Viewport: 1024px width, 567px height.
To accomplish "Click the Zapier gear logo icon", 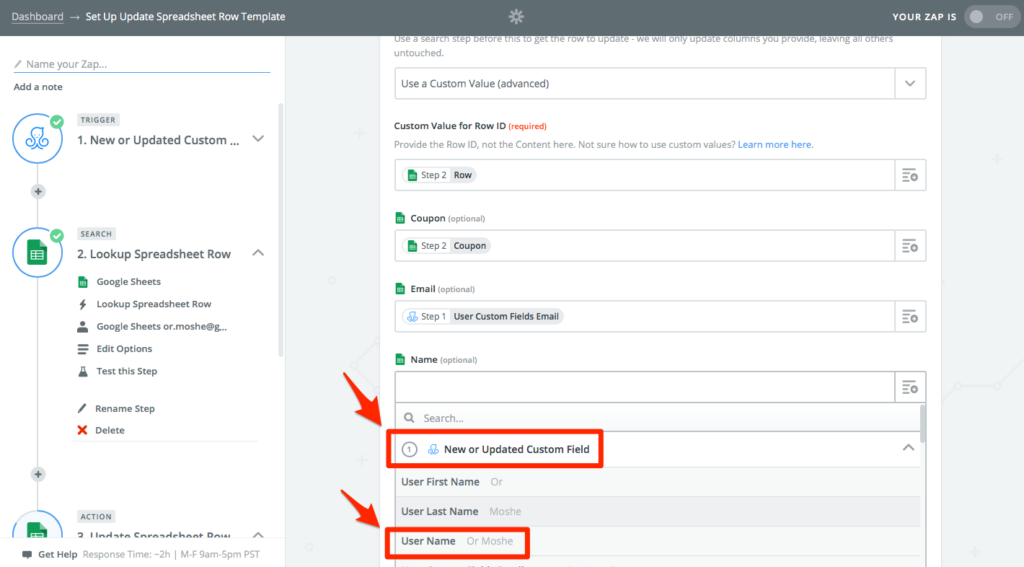I will point(516,16).
